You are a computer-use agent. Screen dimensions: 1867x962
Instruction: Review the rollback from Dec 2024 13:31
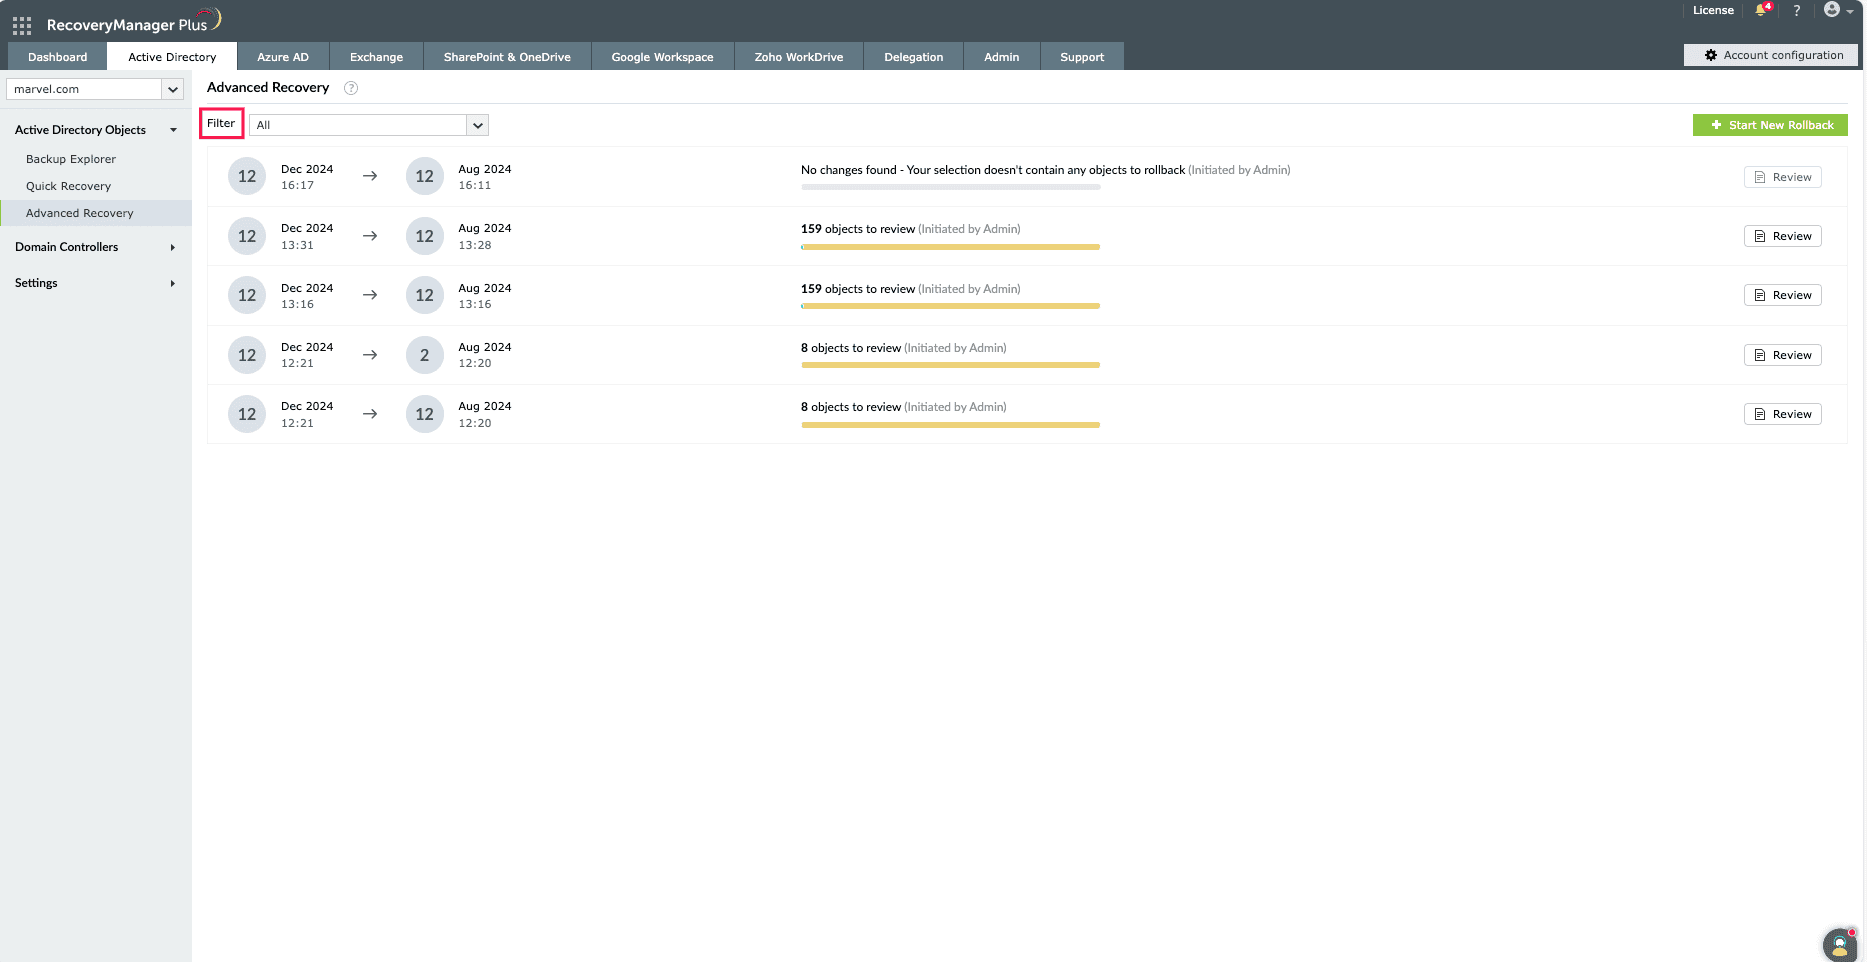[1783, 236]
